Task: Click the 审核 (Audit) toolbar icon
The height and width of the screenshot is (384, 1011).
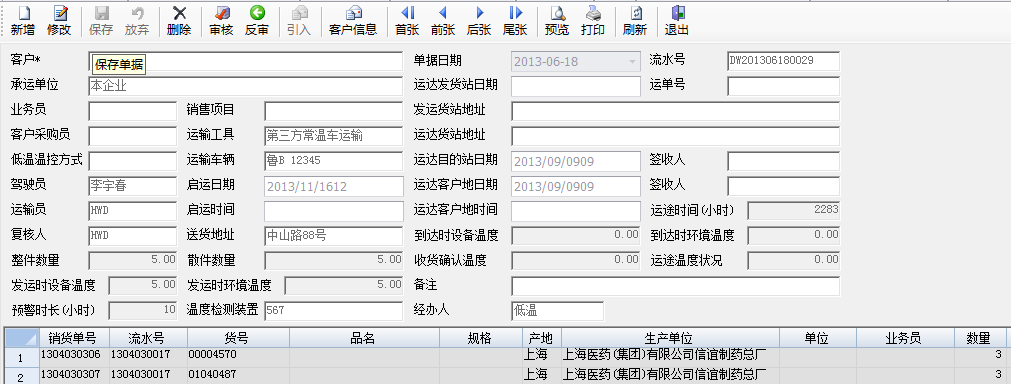Action: pyautogui.click(x=221, y=21)
